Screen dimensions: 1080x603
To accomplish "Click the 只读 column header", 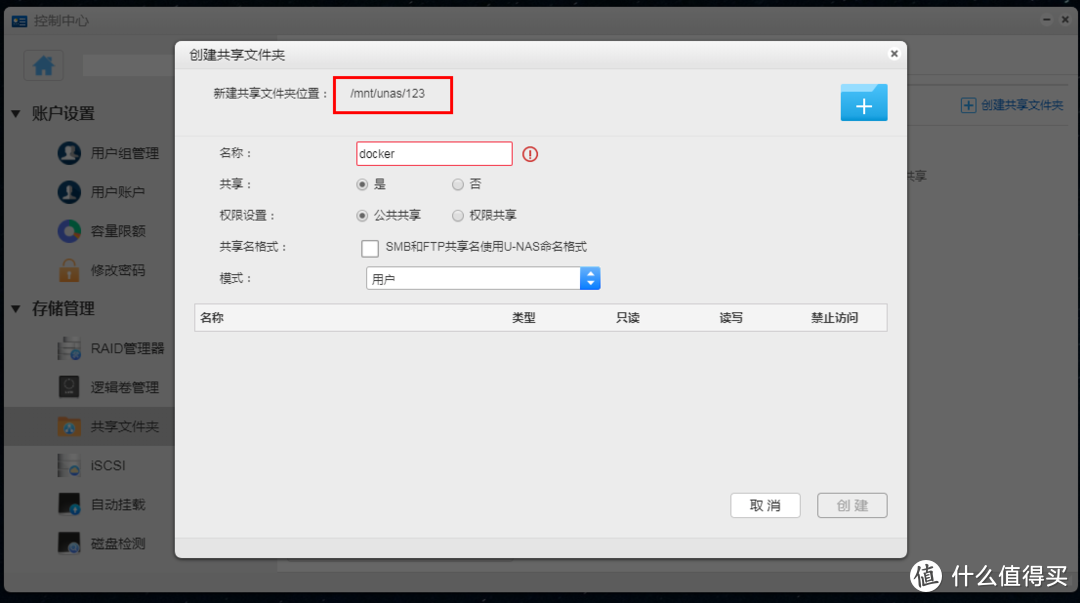I will pyautogui.click(x=627, y=318).
